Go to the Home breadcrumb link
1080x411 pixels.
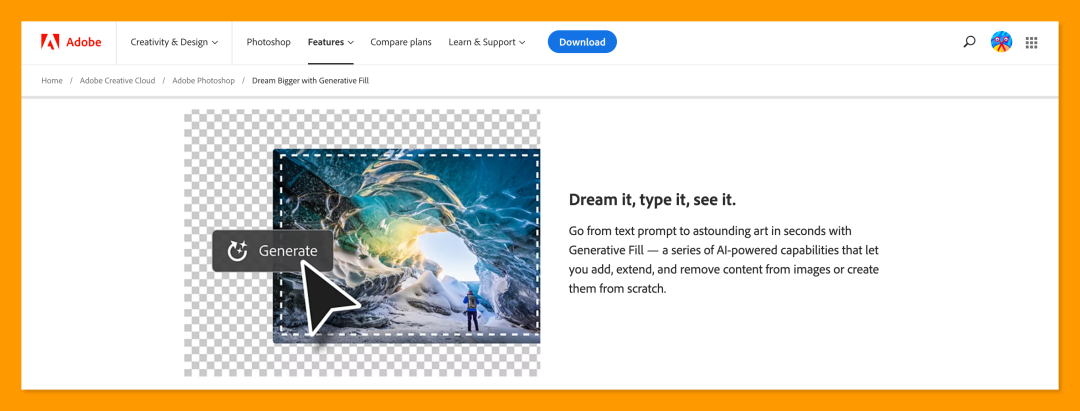coord(52,81)
